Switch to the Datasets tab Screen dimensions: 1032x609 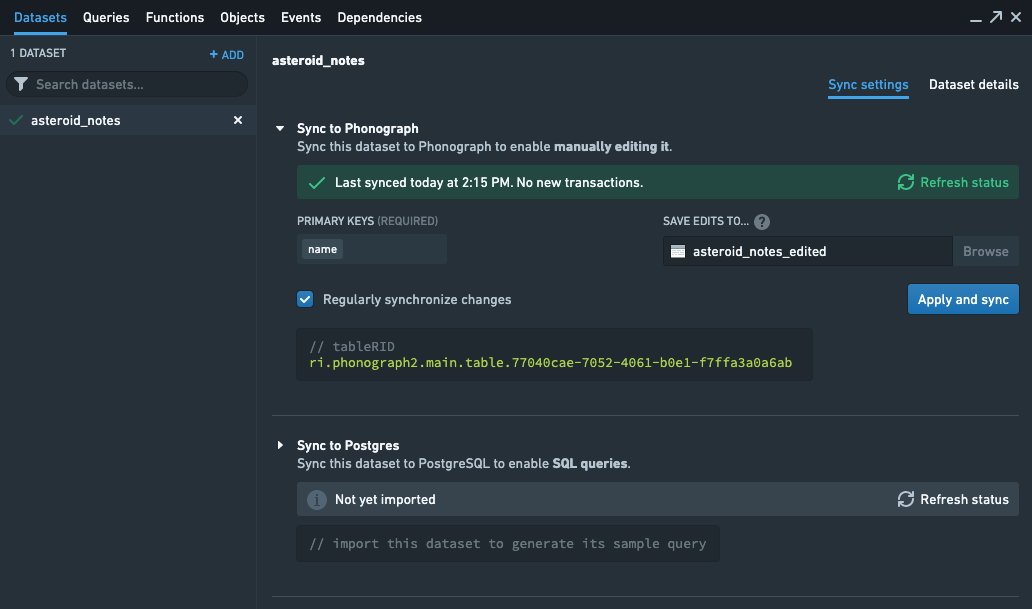click(40, 18)
